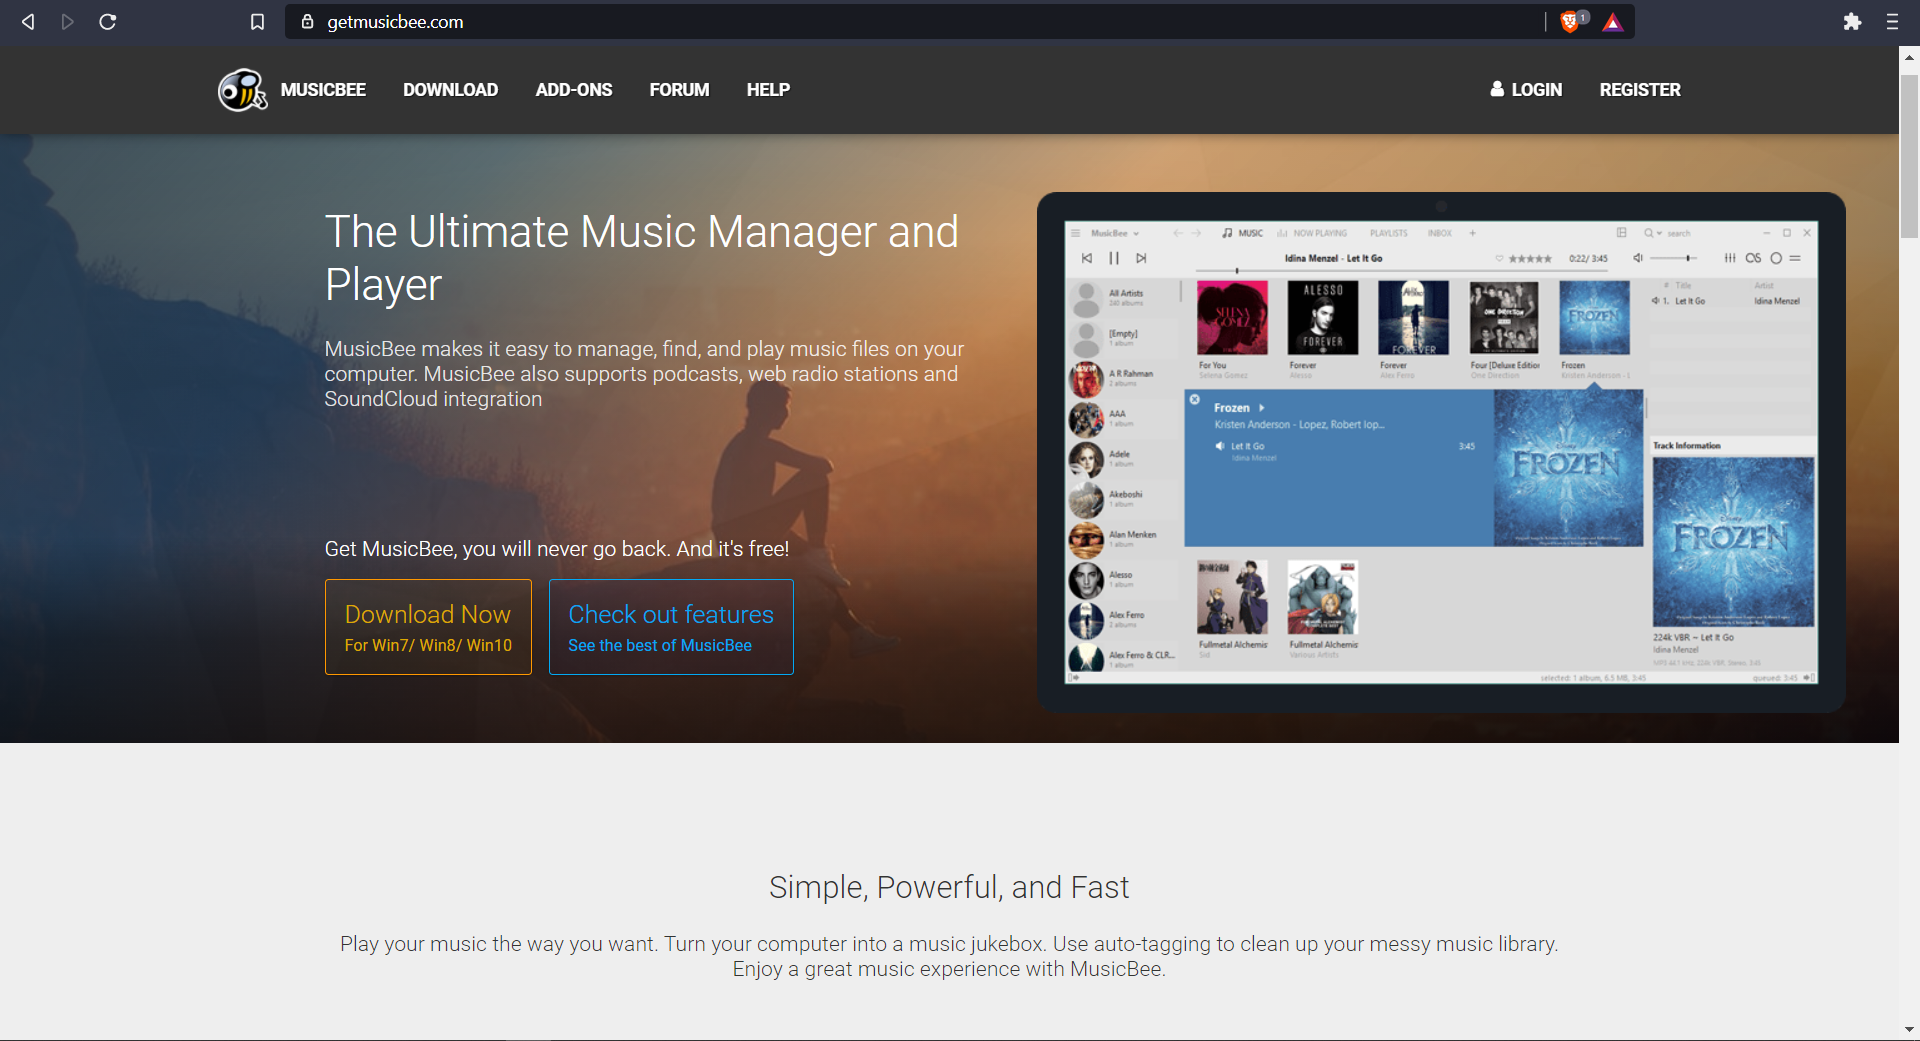Open the Brave Shields lion icon
Screen dimensions: 1920x1041
(x=1571, y=22)
